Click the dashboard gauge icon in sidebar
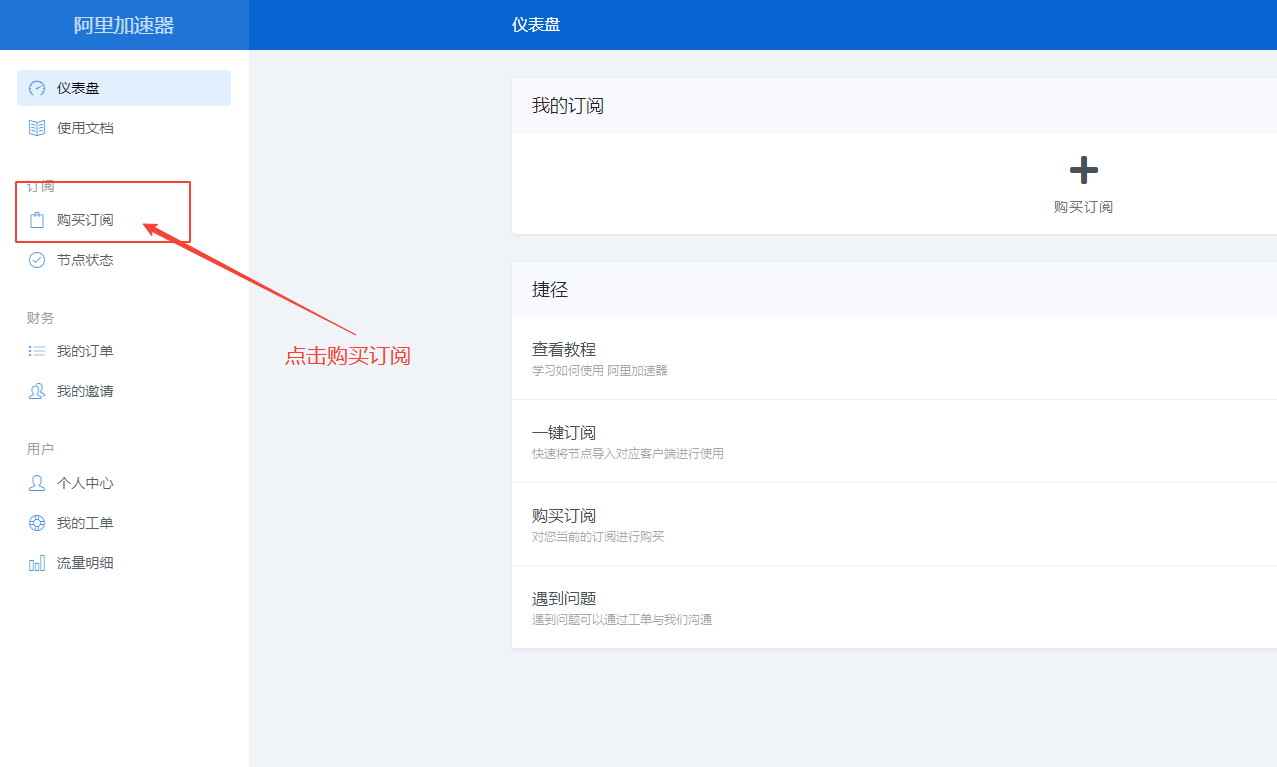 pos(37,88)
